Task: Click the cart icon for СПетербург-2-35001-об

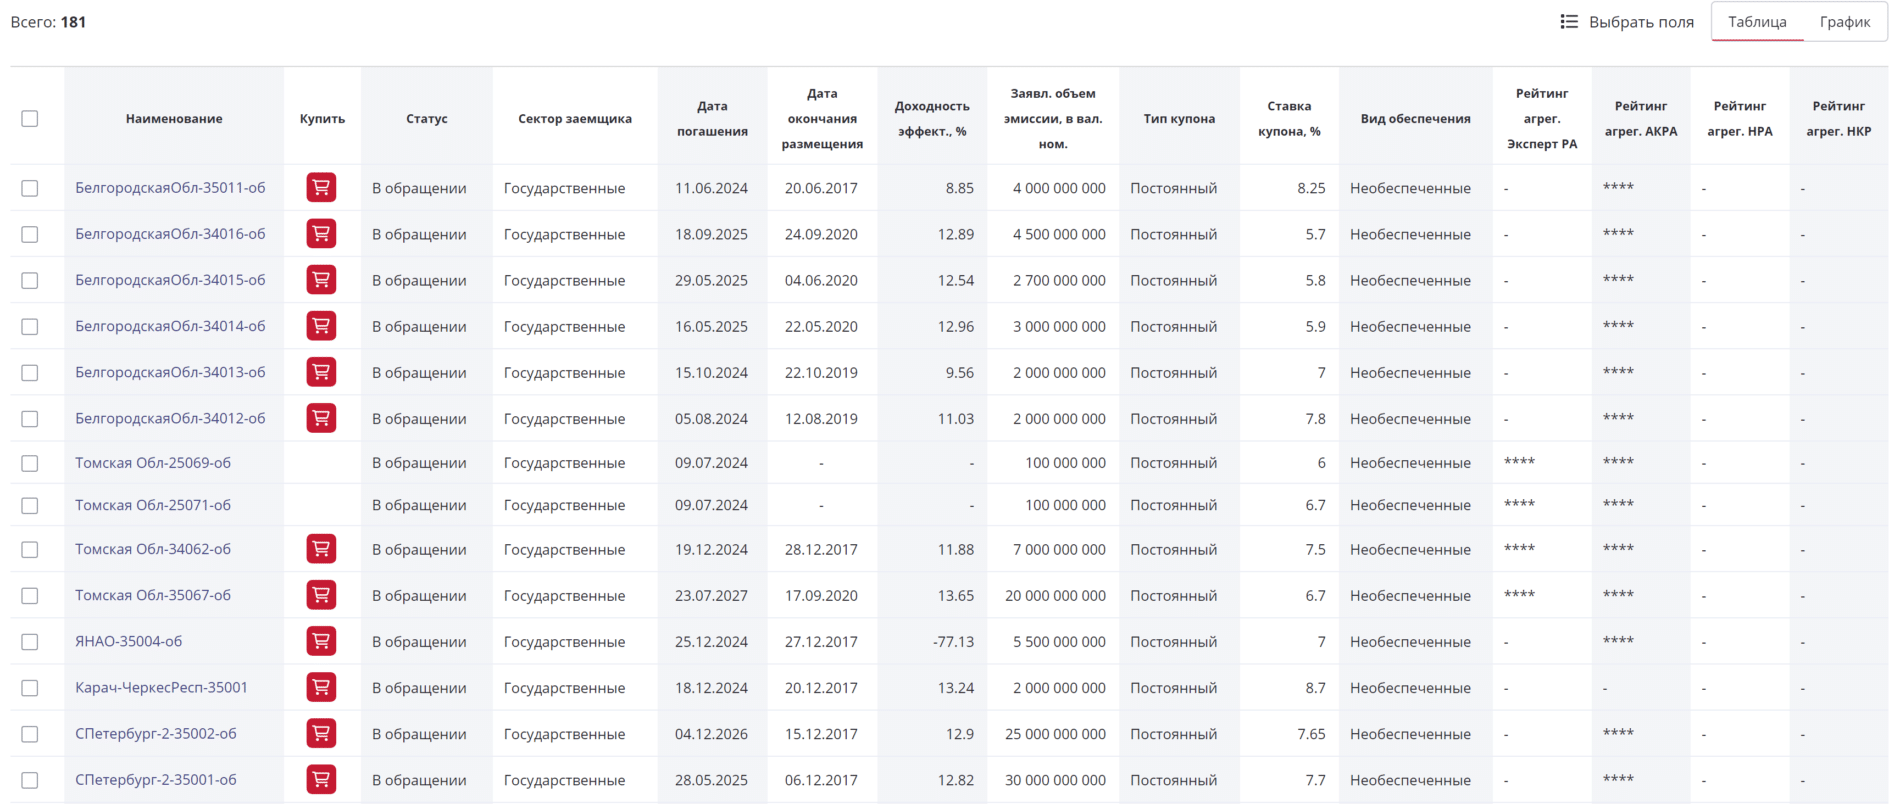Action: click(x=321, y=779)
